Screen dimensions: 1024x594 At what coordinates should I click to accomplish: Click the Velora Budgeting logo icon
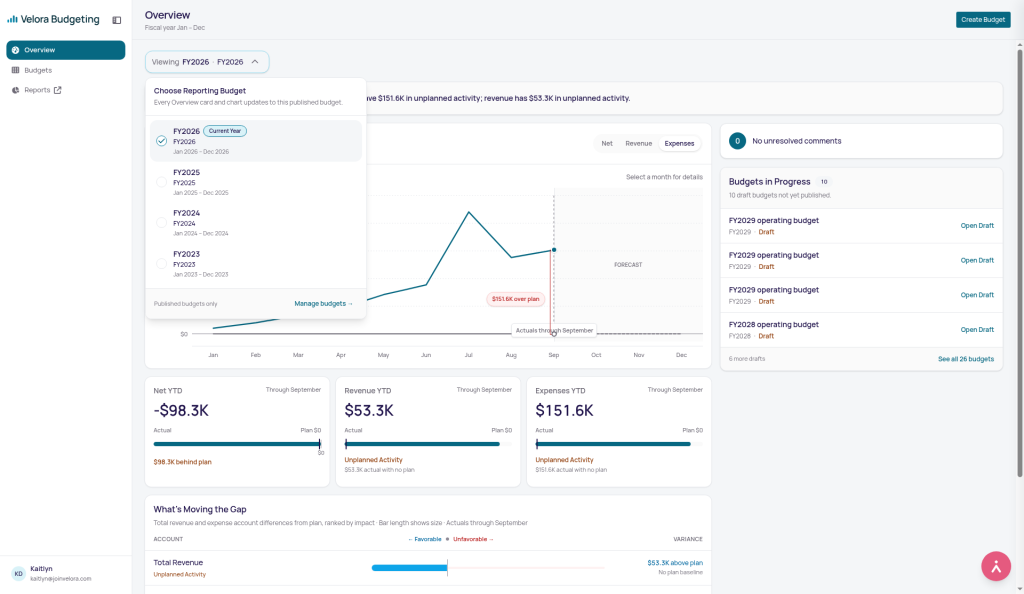click(12, 20)
